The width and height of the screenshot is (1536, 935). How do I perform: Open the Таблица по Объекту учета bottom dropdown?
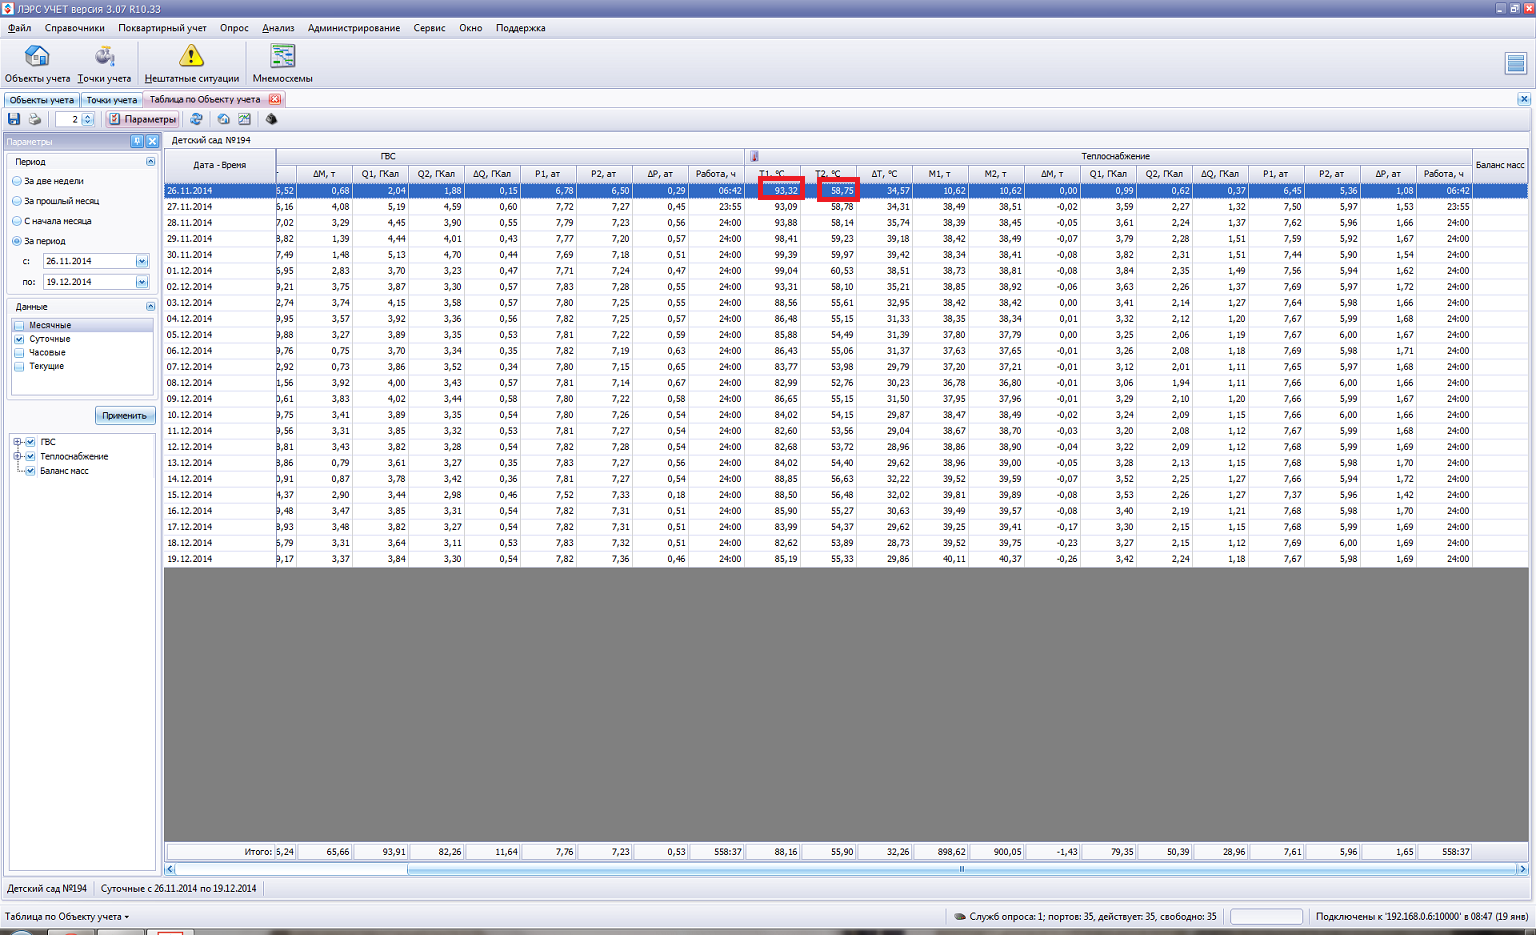[x=66, y=916]
